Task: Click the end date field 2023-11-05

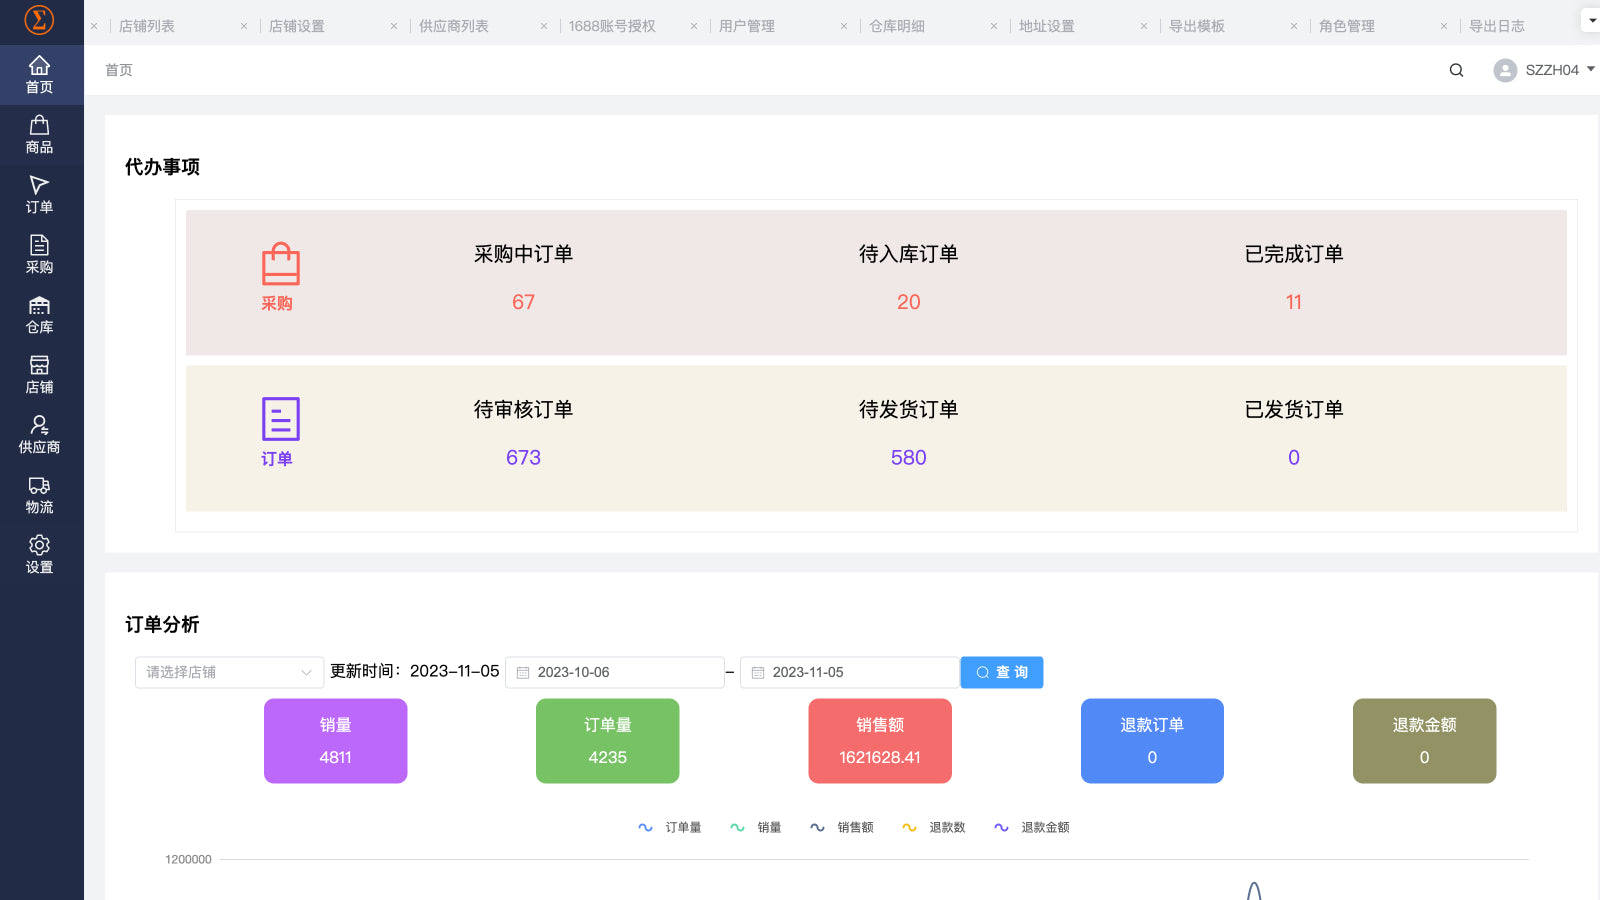Action: click(x=850, y=672)
